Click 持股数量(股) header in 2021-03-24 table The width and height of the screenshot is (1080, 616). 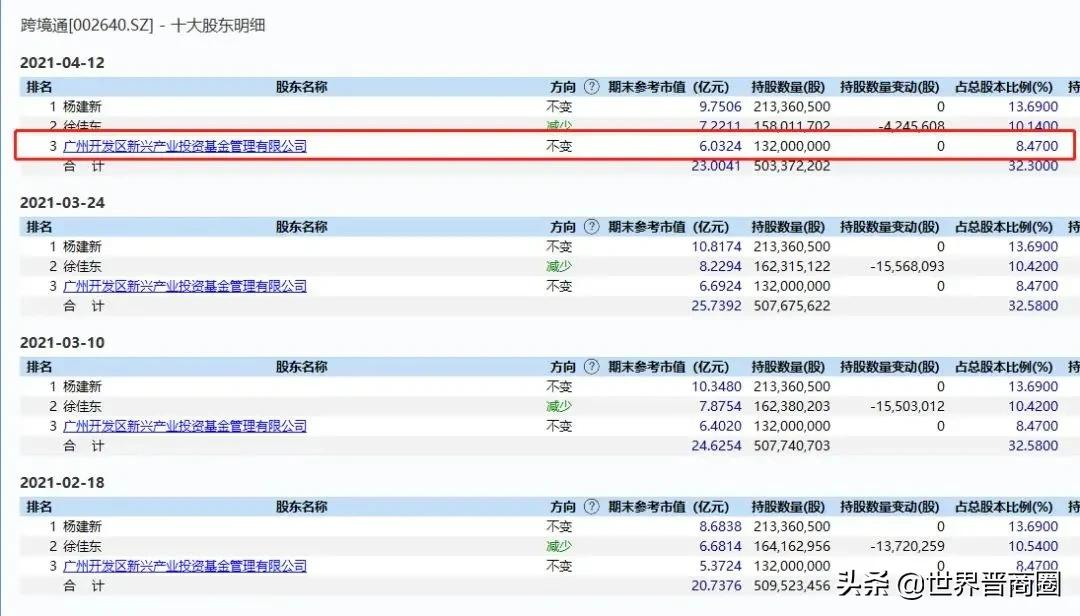[787, 227]
